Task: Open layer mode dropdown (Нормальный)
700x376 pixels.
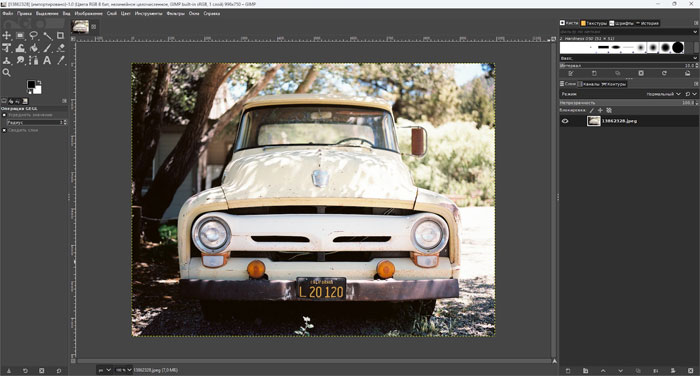Action: (663, 94)
